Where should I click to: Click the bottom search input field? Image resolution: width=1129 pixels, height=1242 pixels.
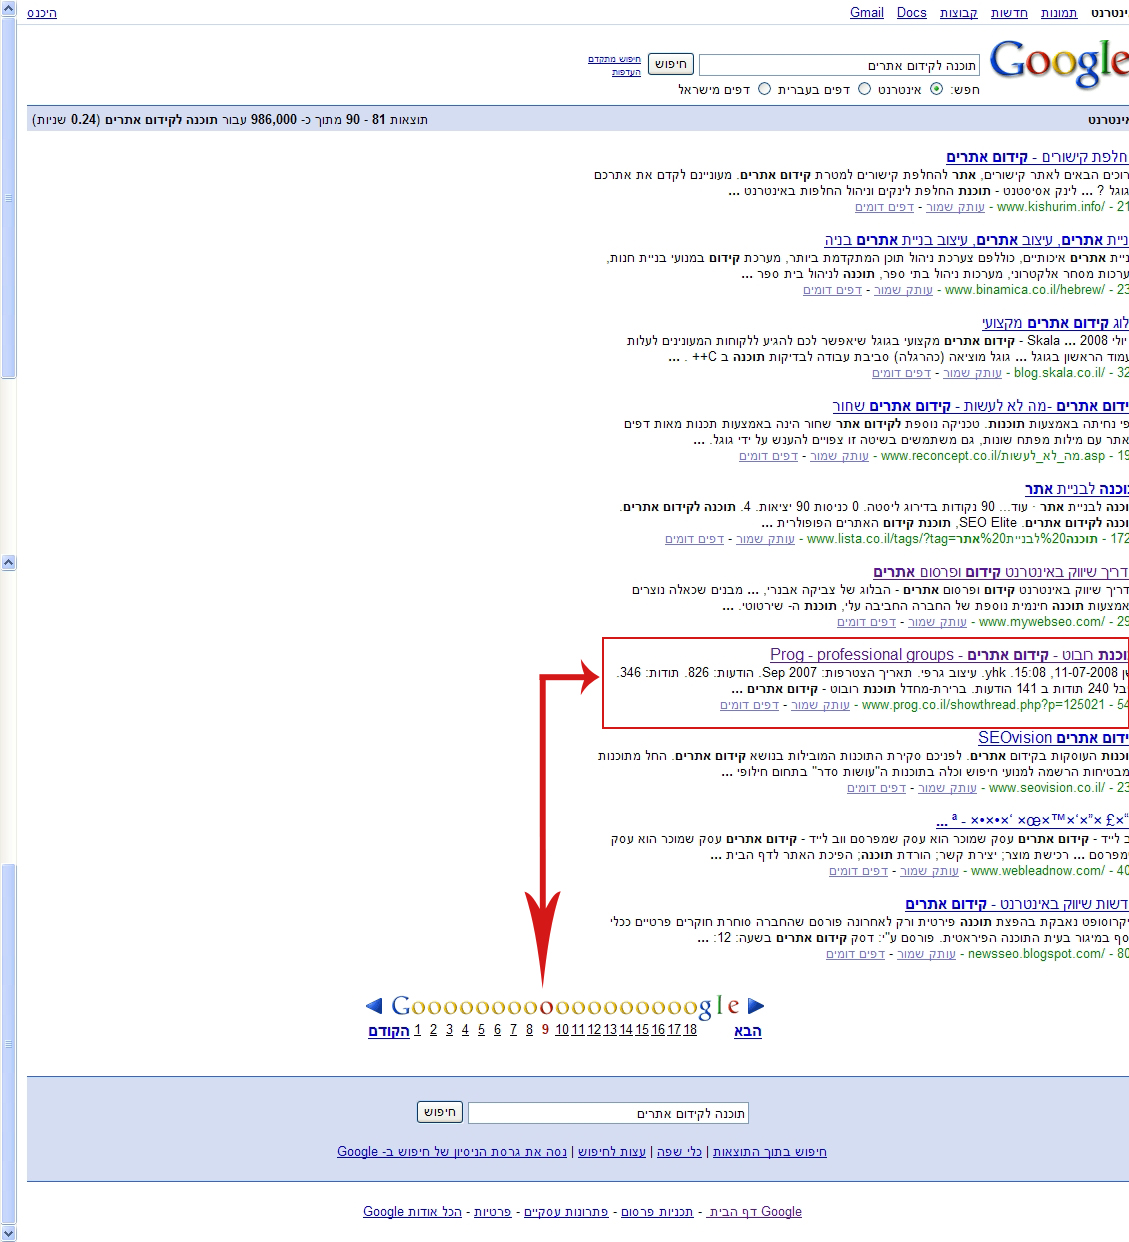click(608, 1113)
